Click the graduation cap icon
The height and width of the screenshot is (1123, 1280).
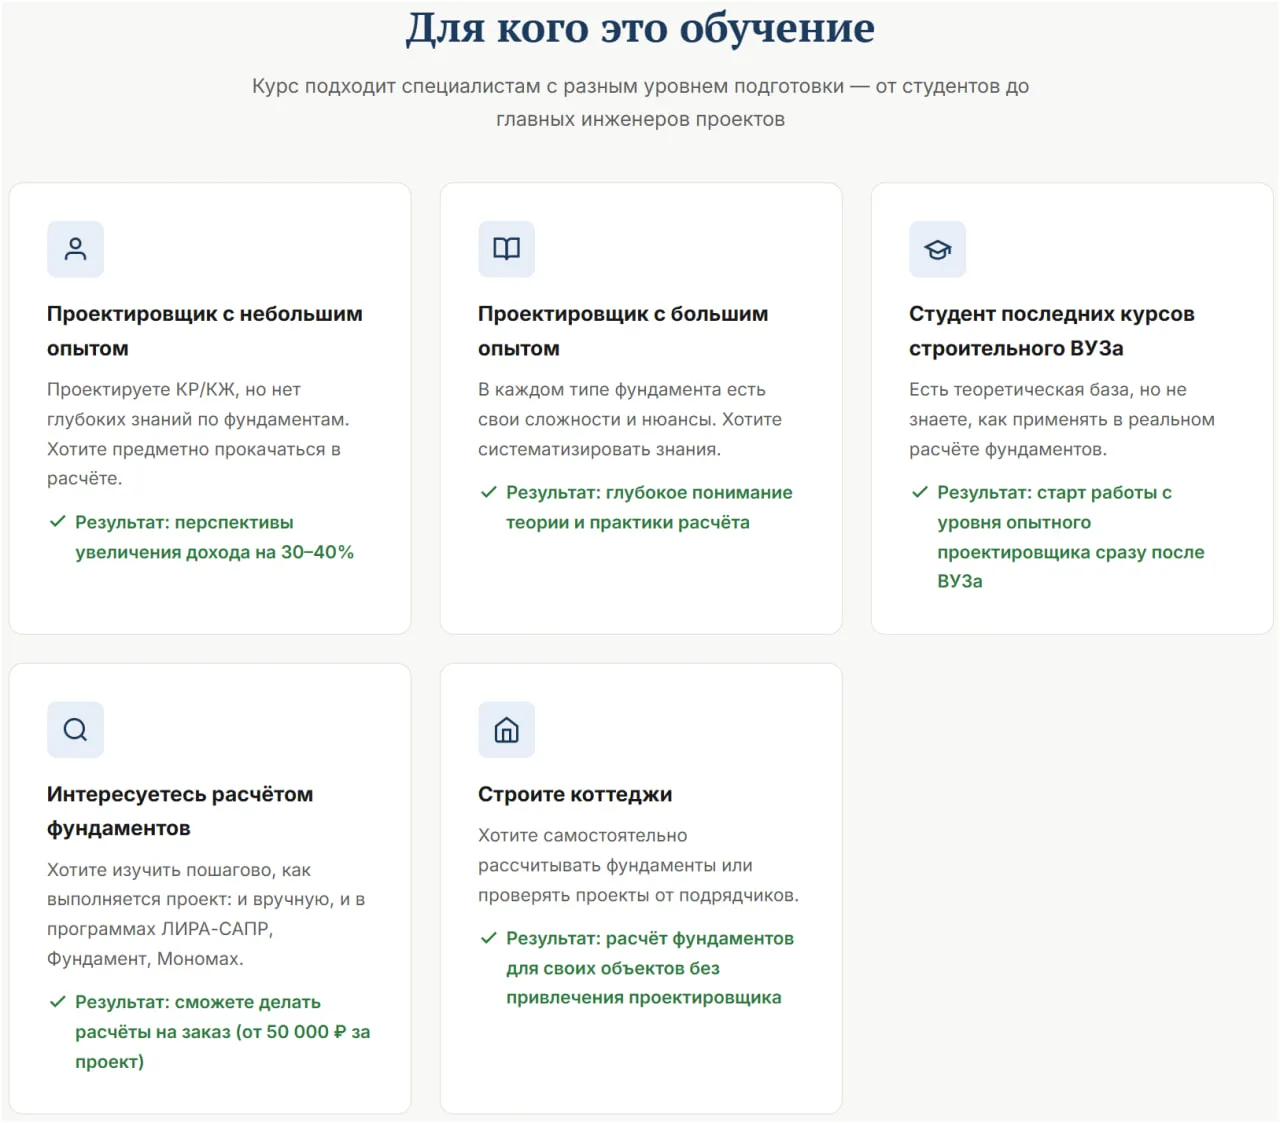coord(937,249)
